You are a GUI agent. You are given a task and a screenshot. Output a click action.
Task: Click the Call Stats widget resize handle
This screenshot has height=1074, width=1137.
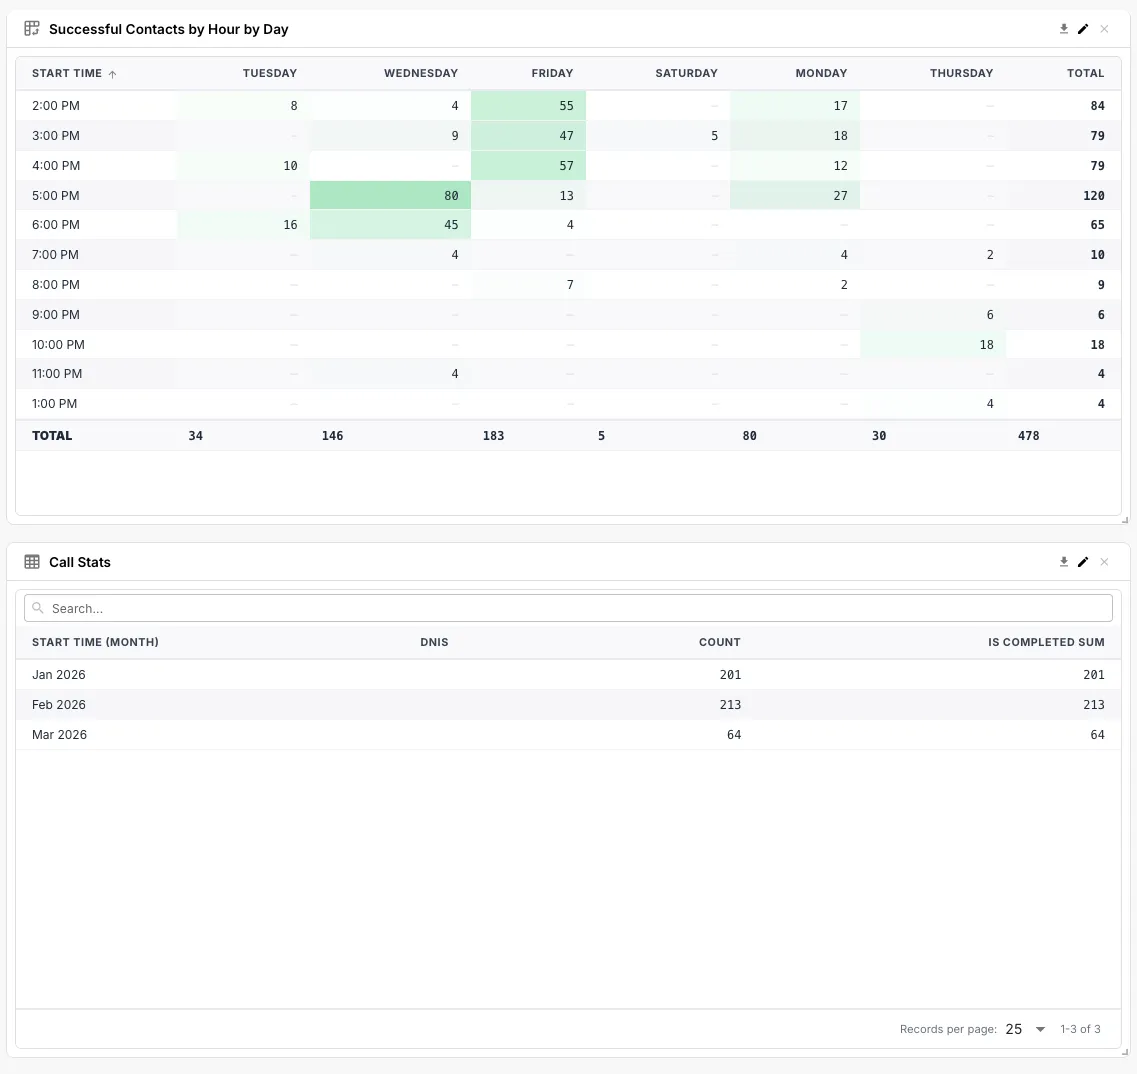[x=1125, y=1052]
